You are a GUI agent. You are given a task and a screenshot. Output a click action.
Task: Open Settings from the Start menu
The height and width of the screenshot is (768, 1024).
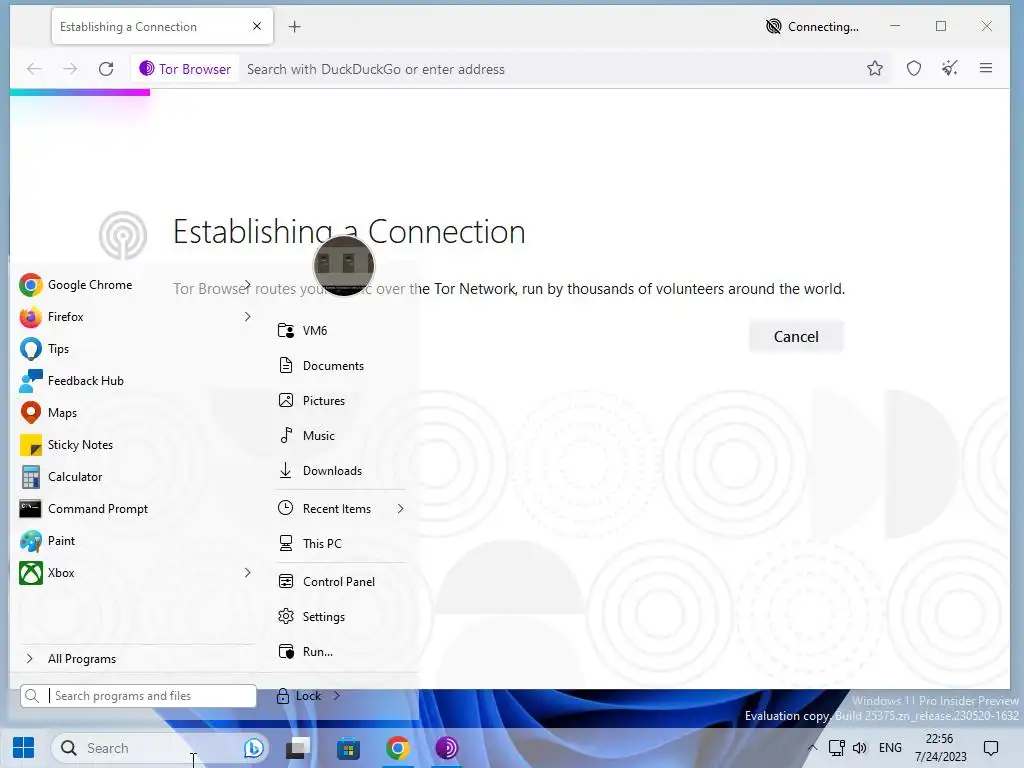coord(323,616)
